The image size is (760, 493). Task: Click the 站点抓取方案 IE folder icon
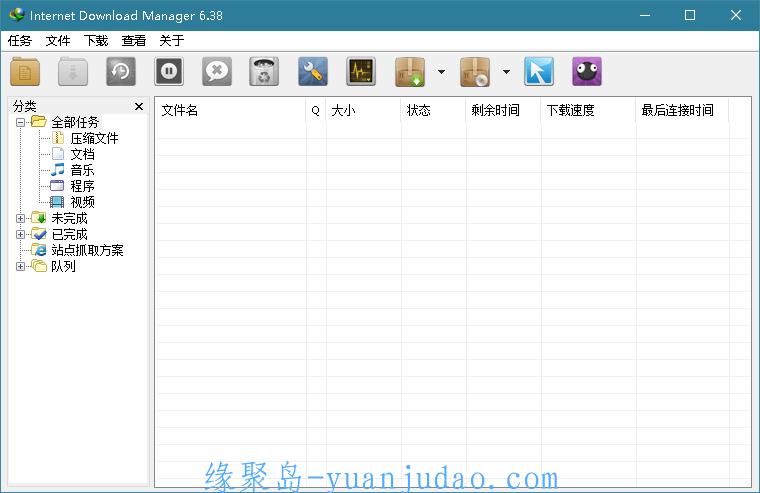pos(39,250)
